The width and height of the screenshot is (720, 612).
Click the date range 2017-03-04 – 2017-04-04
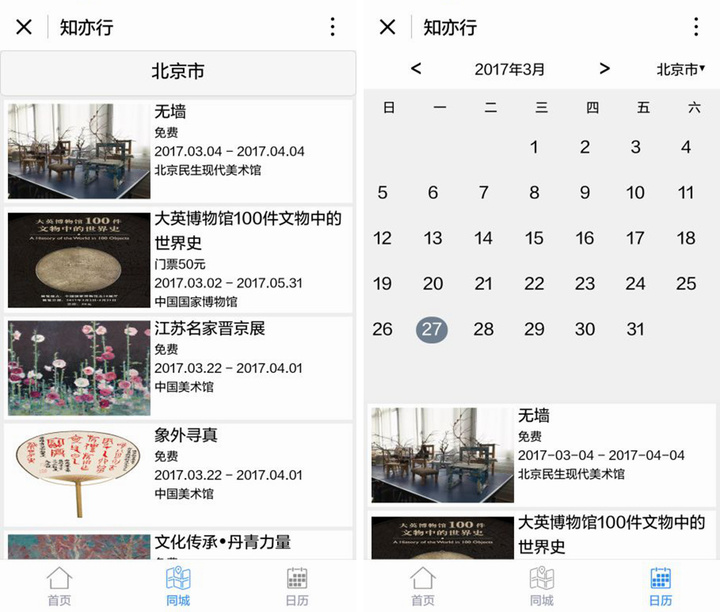[x=601, y=455]
